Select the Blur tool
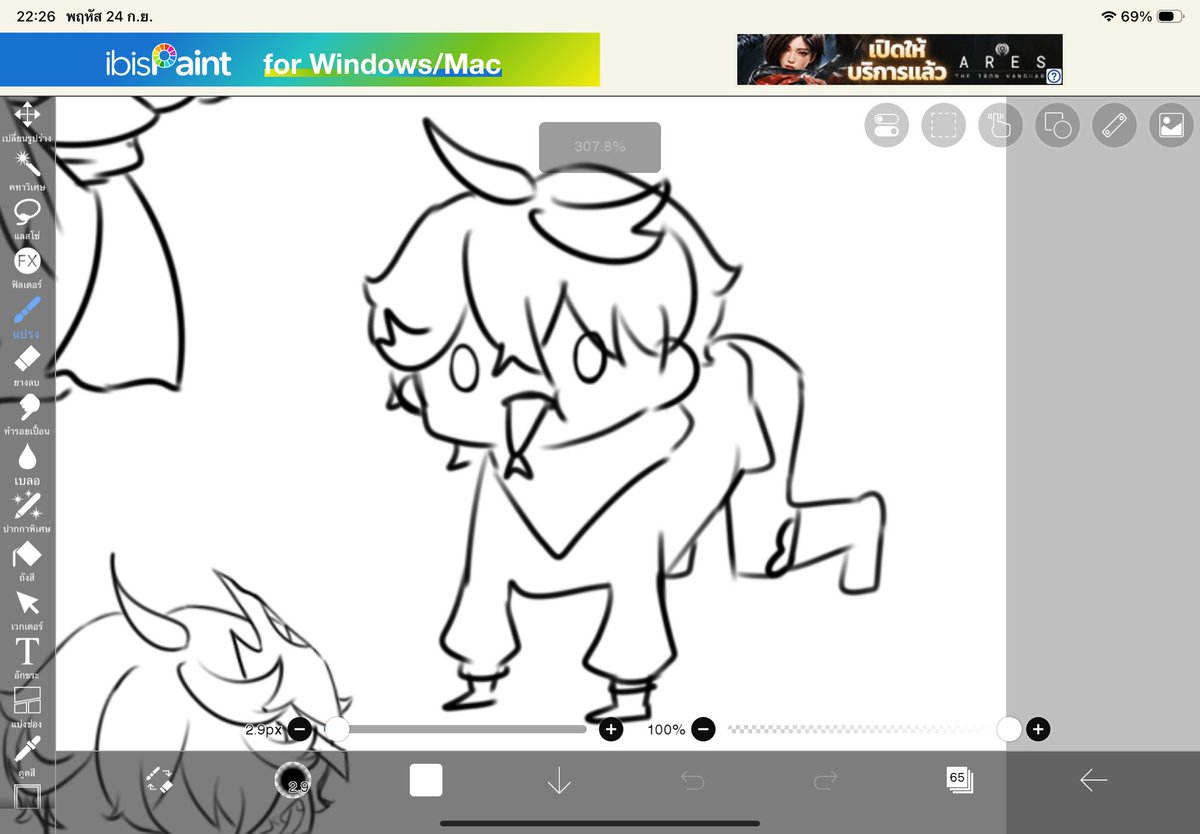The width and height of the screenshot is (1200, 834). [27, 457]
